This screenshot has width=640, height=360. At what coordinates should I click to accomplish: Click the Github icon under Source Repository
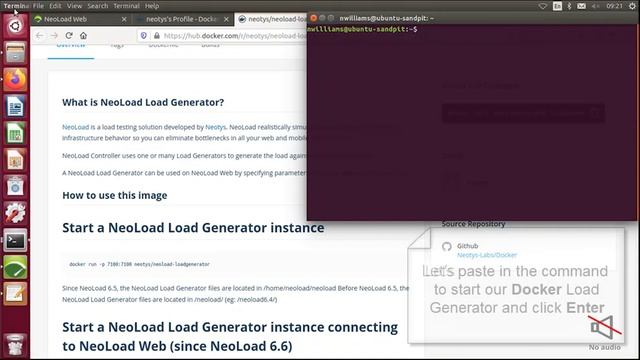(447, 246)
